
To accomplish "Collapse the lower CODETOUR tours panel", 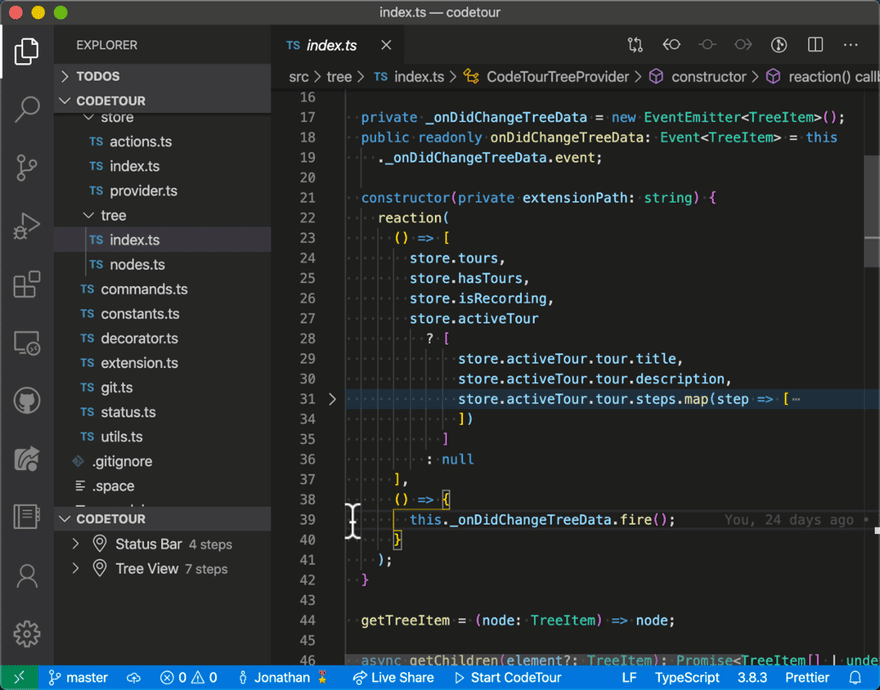I will click(x=163, y=519).
